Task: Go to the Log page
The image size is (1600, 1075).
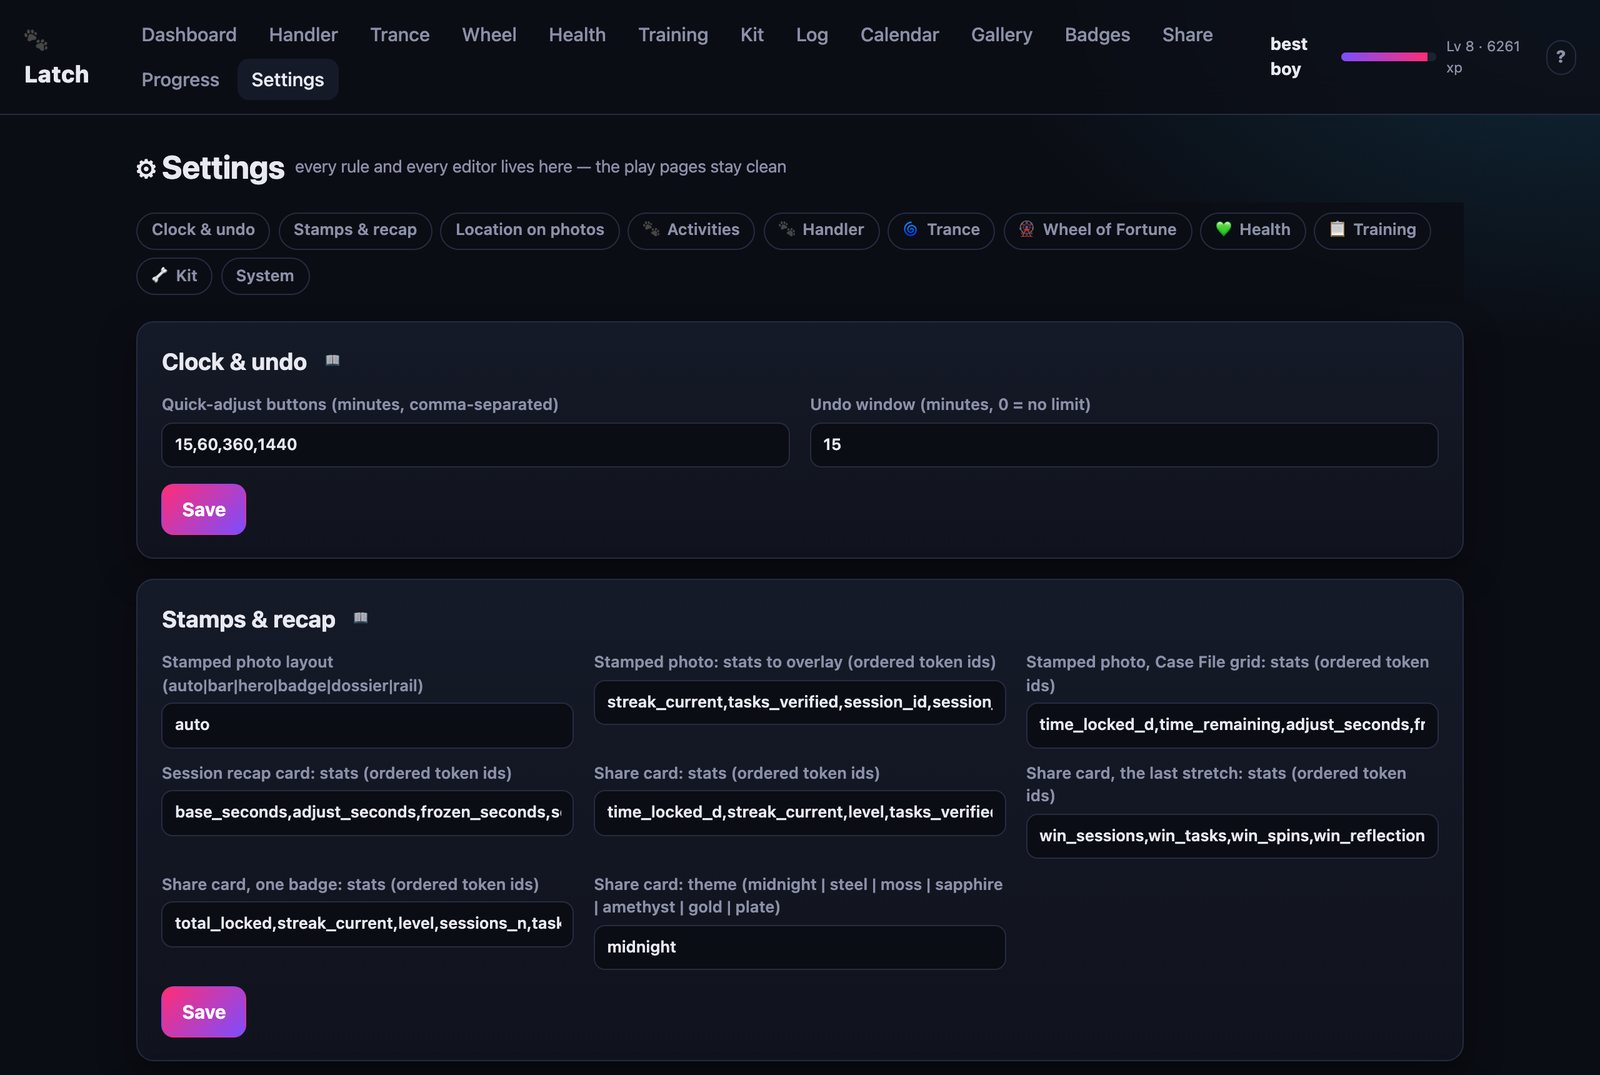Action: click(812, 35)
